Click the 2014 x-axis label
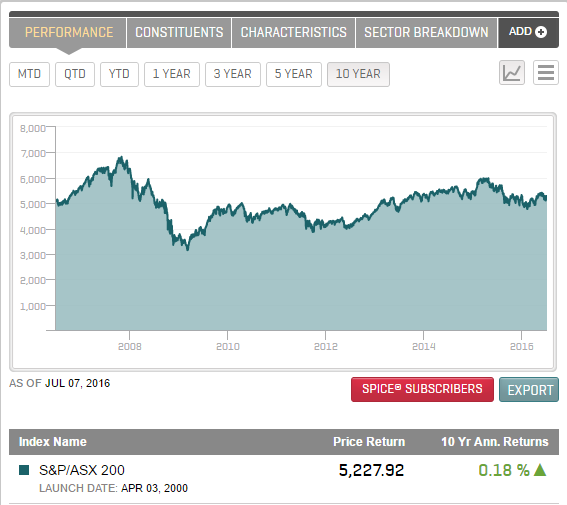The image size is (567, 505). pyautogui.click(x=424, y=347)
